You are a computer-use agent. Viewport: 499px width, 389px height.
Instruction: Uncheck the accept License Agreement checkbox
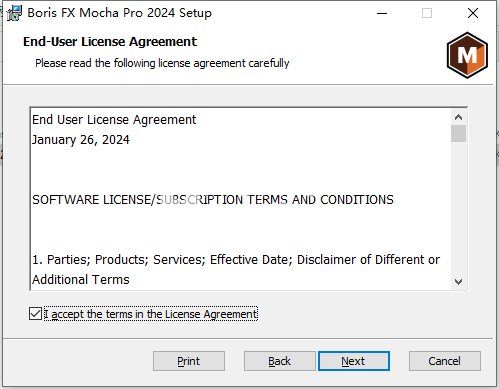tap(35, 314)
